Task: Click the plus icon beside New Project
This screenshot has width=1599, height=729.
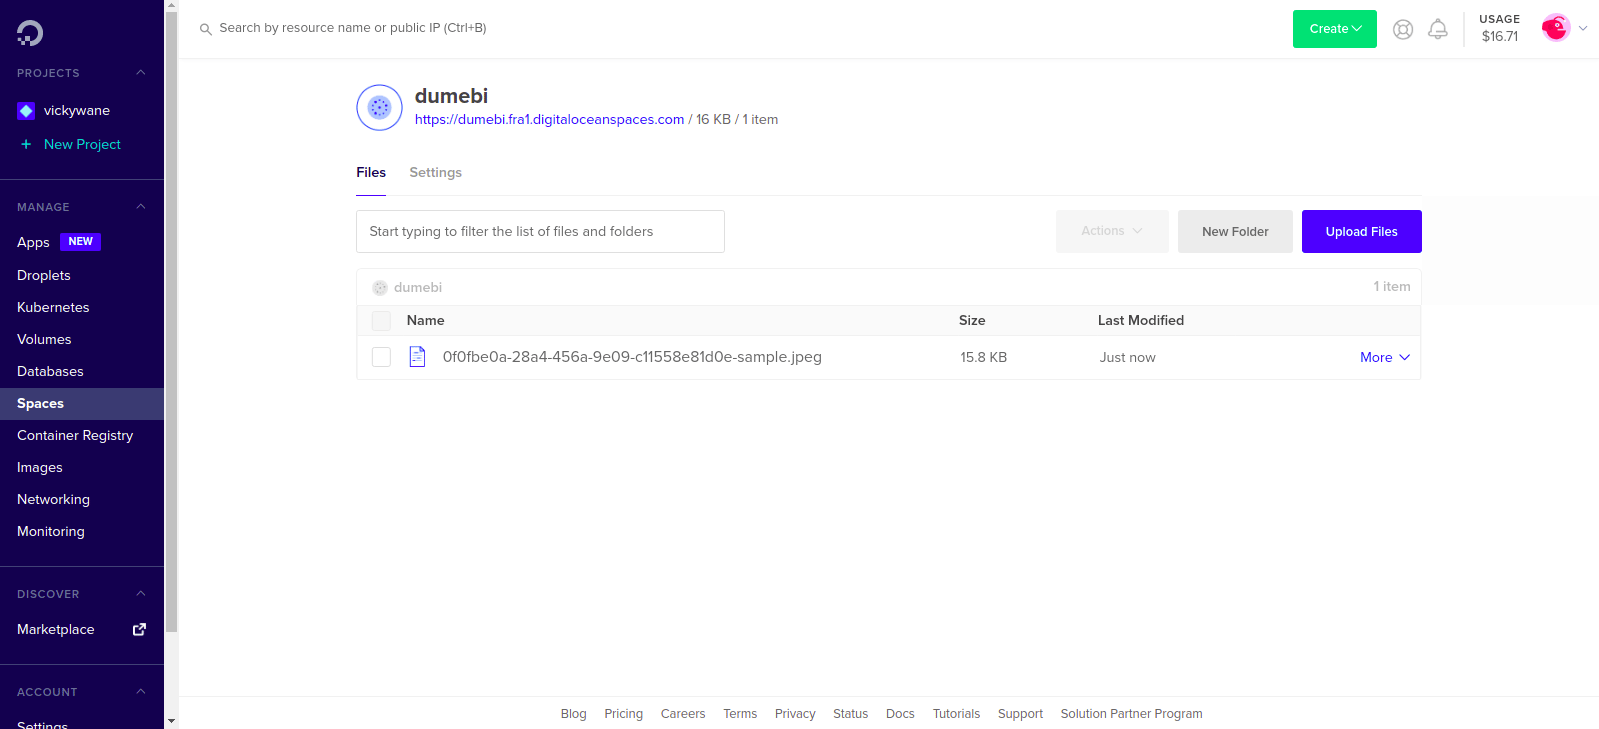Action: (27, 144)
